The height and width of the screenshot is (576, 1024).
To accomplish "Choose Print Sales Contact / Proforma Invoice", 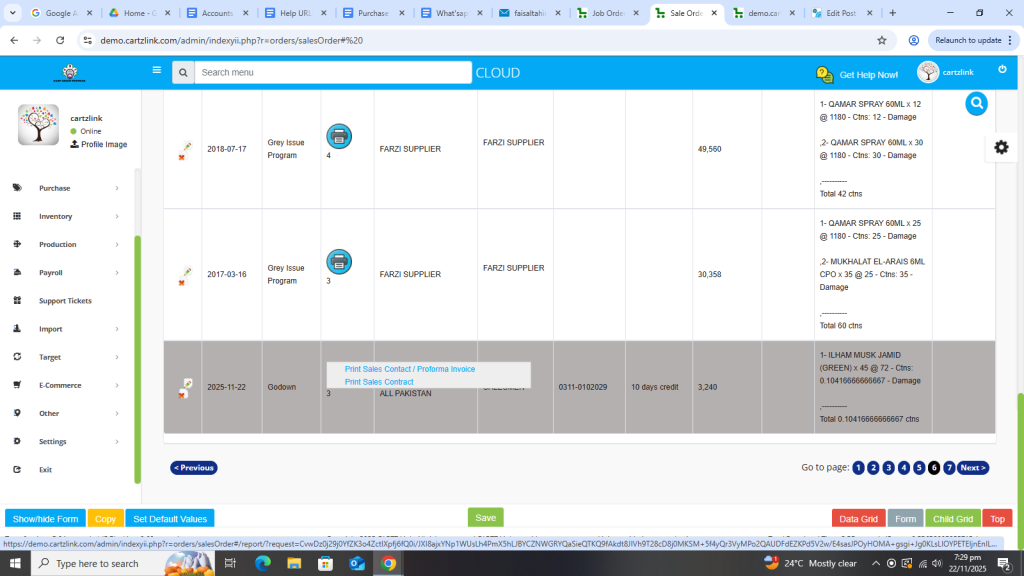I will [410, 369].
